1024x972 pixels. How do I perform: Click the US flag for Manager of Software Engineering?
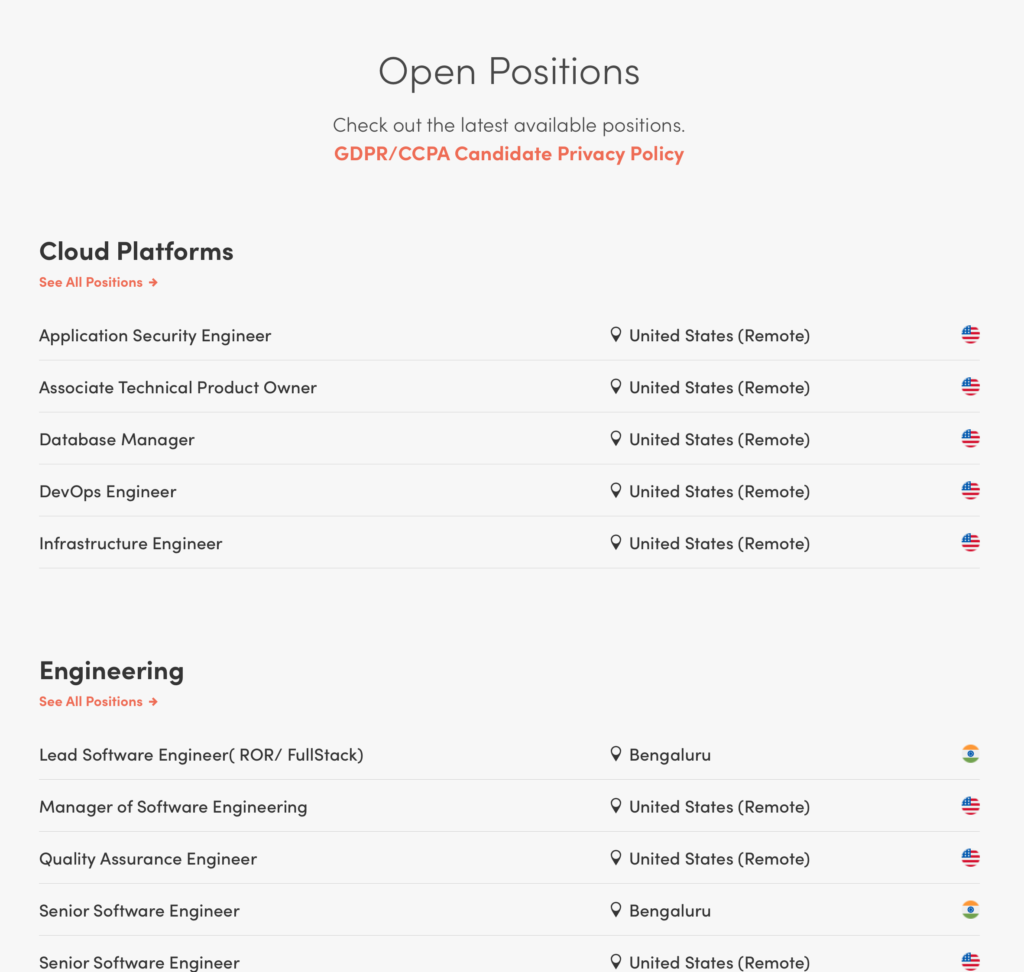point(970,806)
